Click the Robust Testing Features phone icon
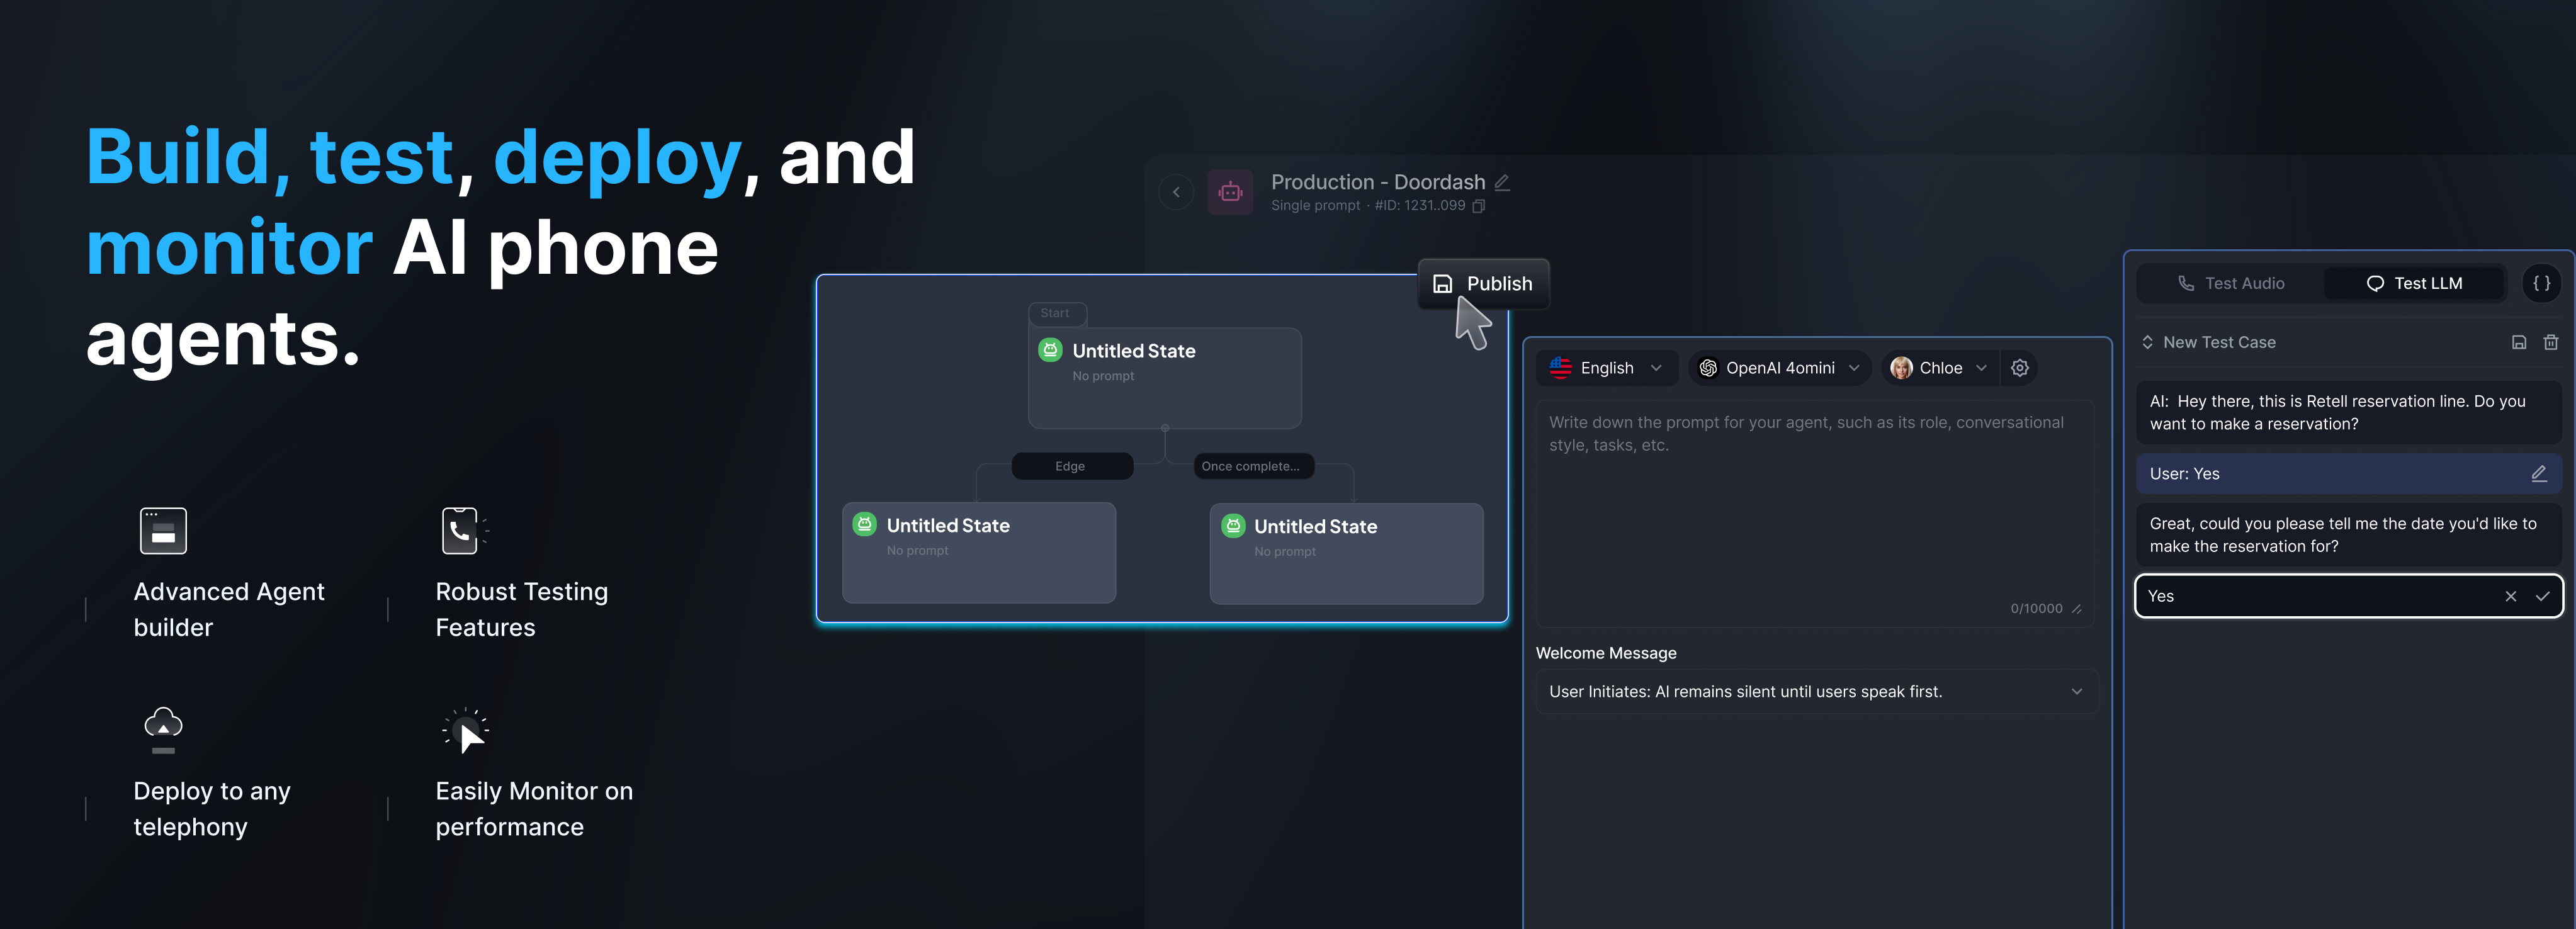The width and height of the screenshot is (2576, 929). pyautogui.click(x=464, y=531)
